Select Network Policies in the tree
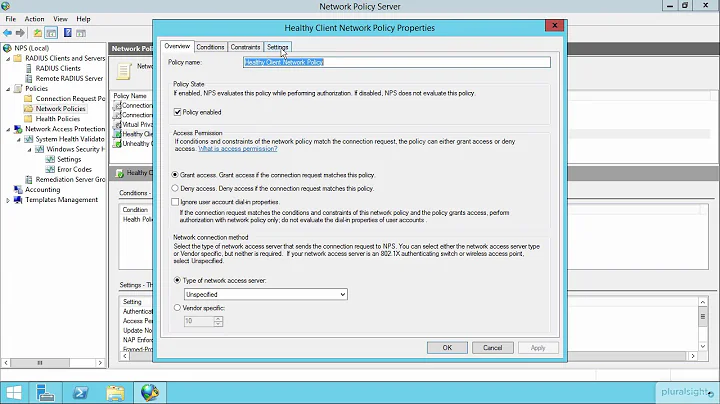Image resolution: width=720 pixels, height=404 pixels. [x=60, y=109]
